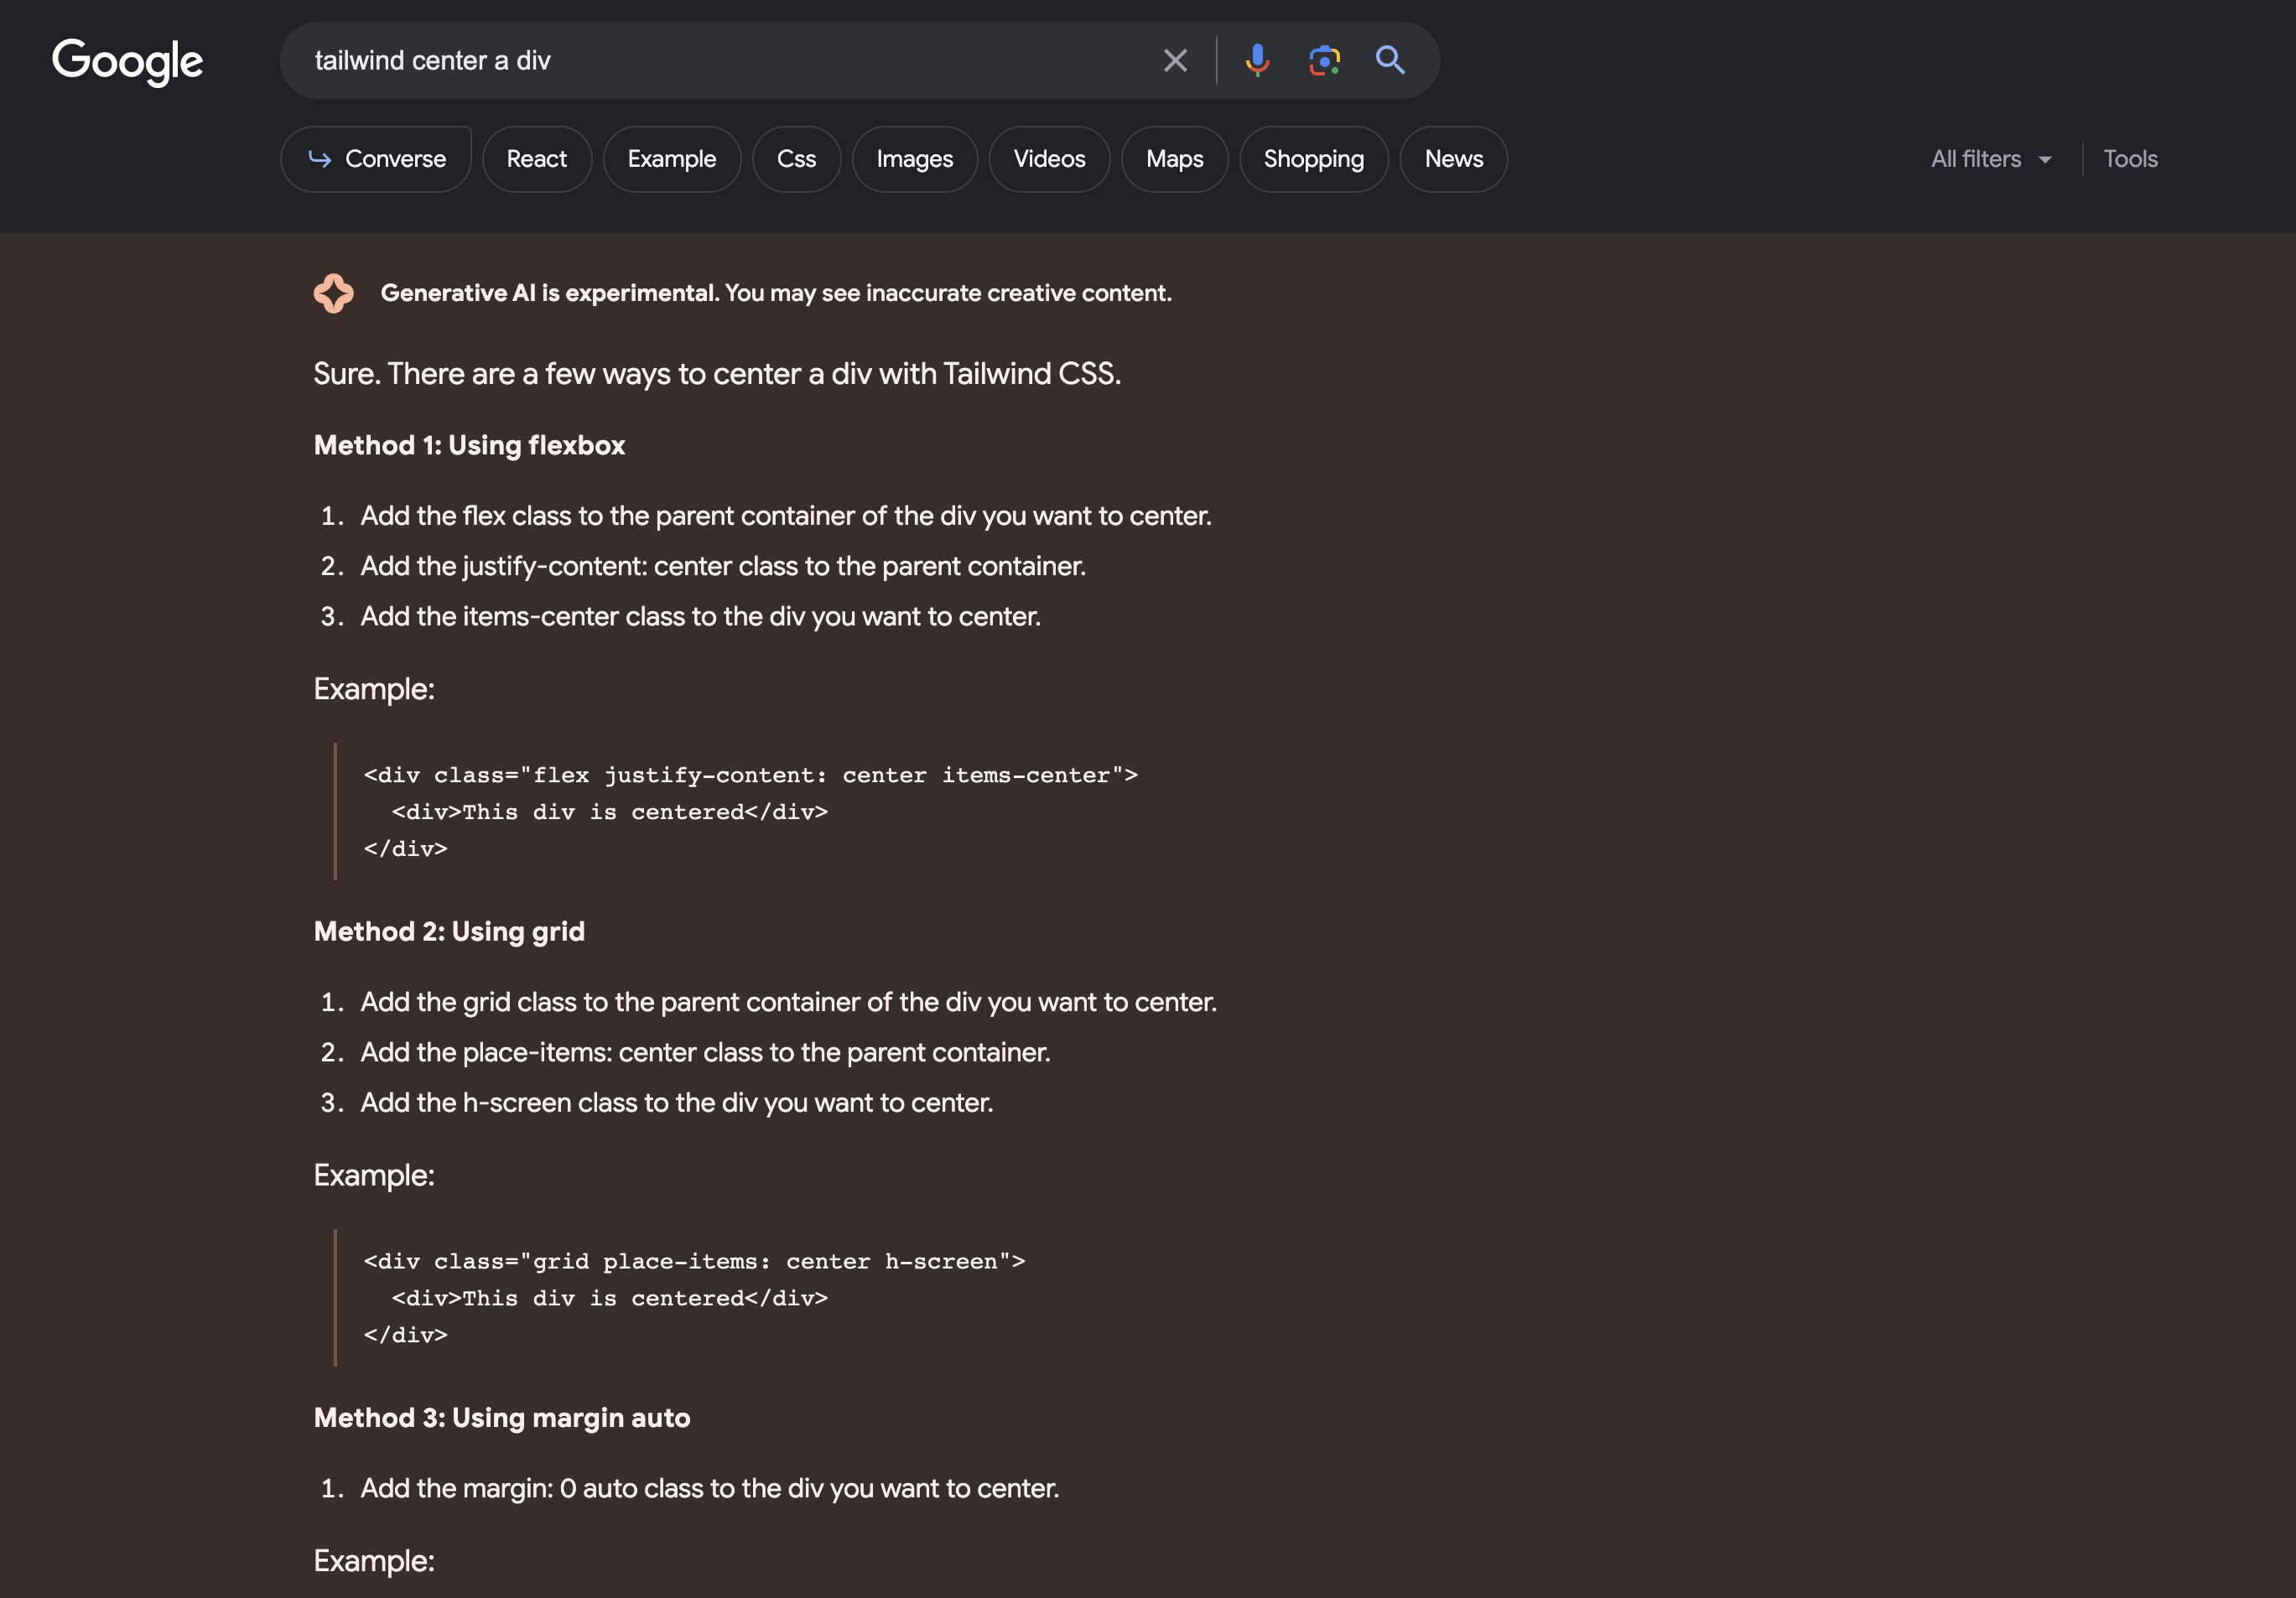Click 'Sure. There are a few ways' intro sentence
The width and height of the screenshot is (2296, 1598).
click(x=717, y=374)
